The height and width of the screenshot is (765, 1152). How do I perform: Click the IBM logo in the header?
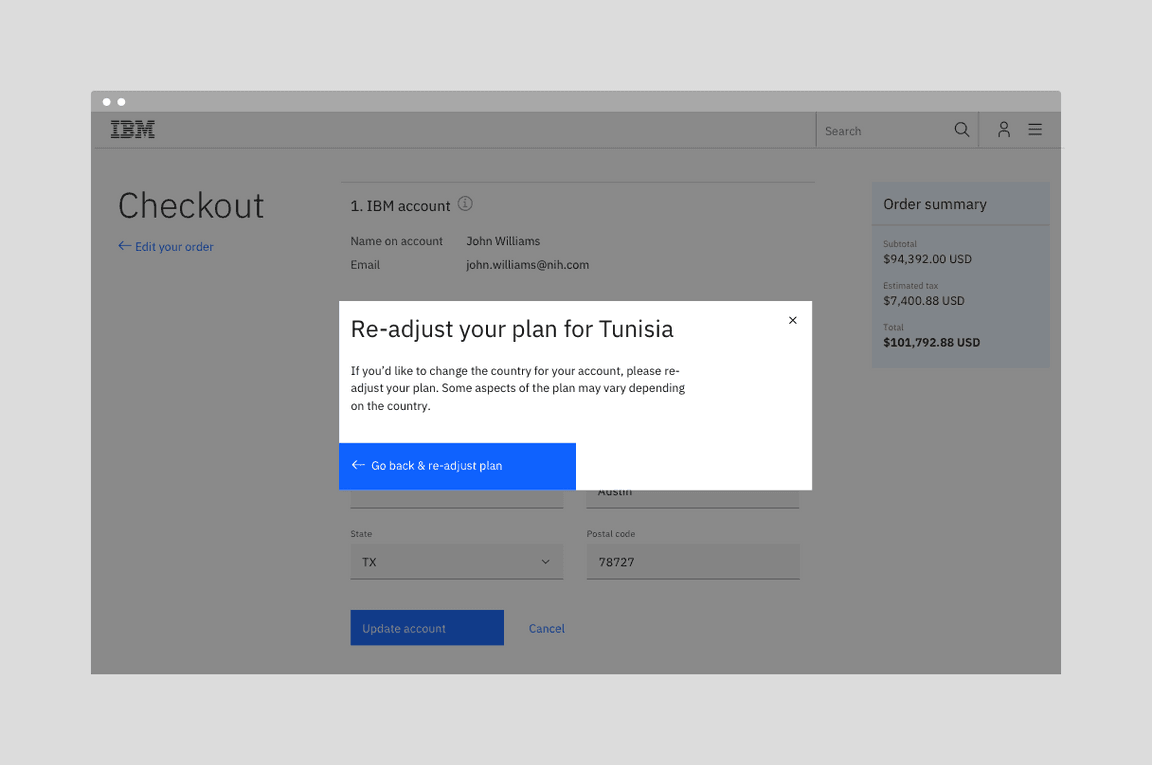click(132, 130)
